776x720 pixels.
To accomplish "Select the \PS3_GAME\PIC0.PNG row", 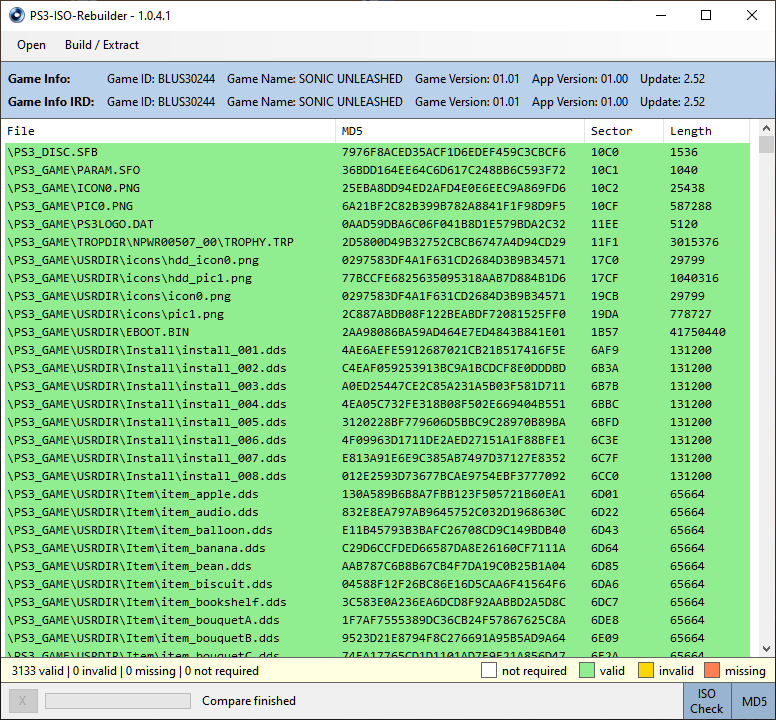I will [377, 206].
